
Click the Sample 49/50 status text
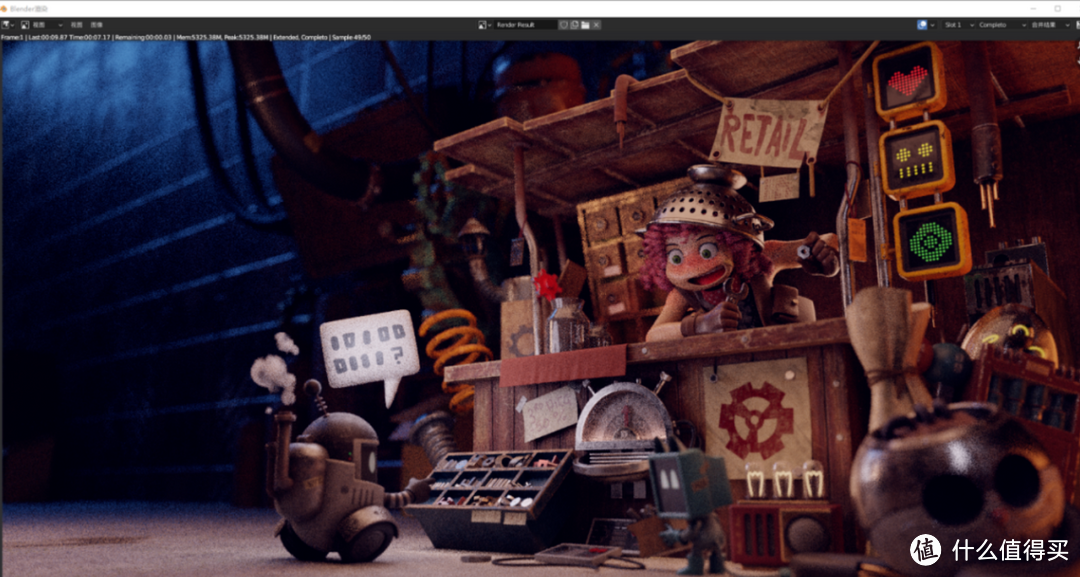pyautogui.click(x=352, y=37)
